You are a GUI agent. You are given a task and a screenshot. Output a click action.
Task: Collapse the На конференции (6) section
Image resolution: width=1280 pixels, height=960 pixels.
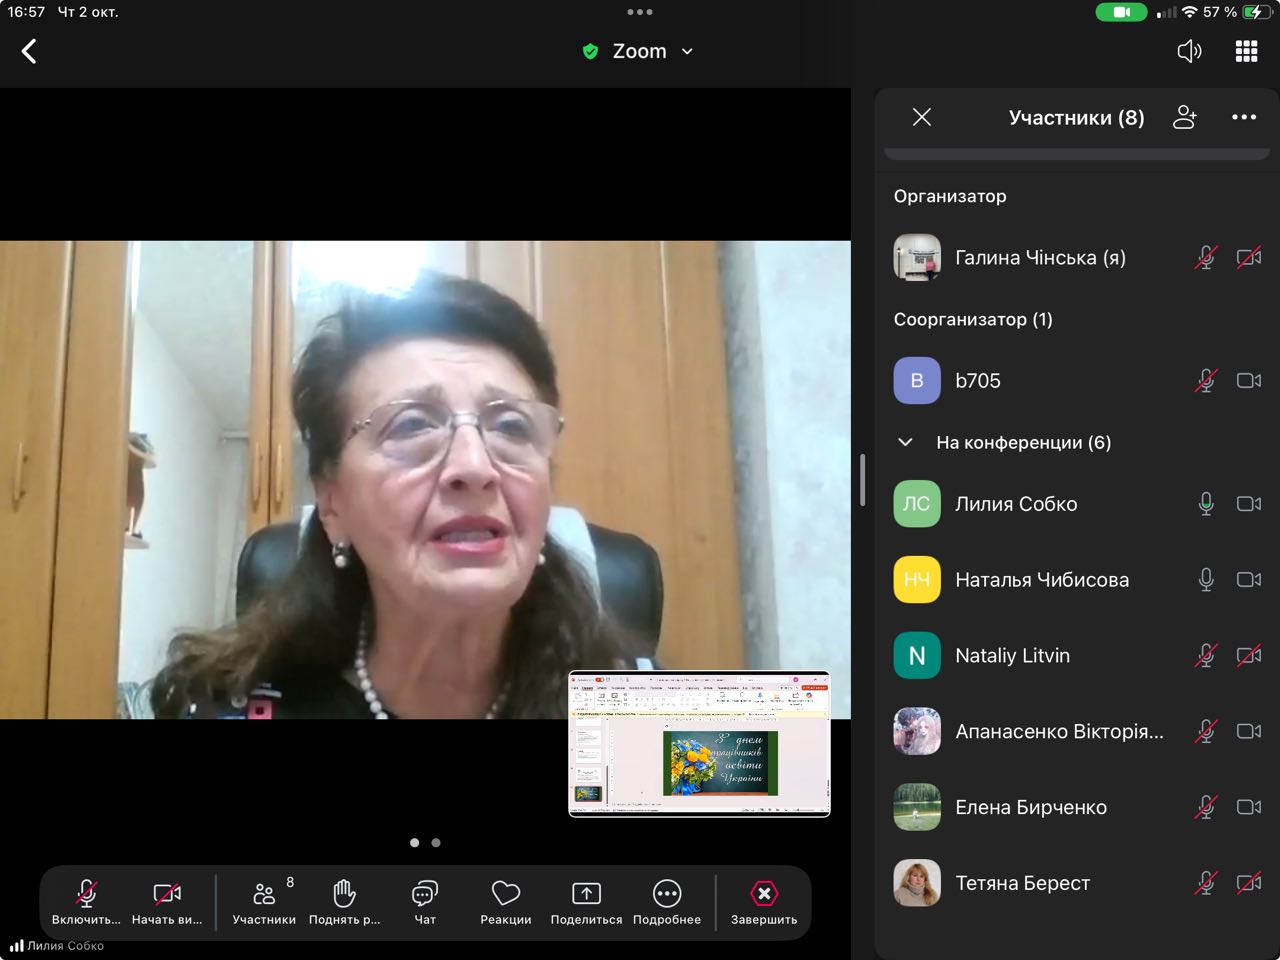tap(905, 442)
